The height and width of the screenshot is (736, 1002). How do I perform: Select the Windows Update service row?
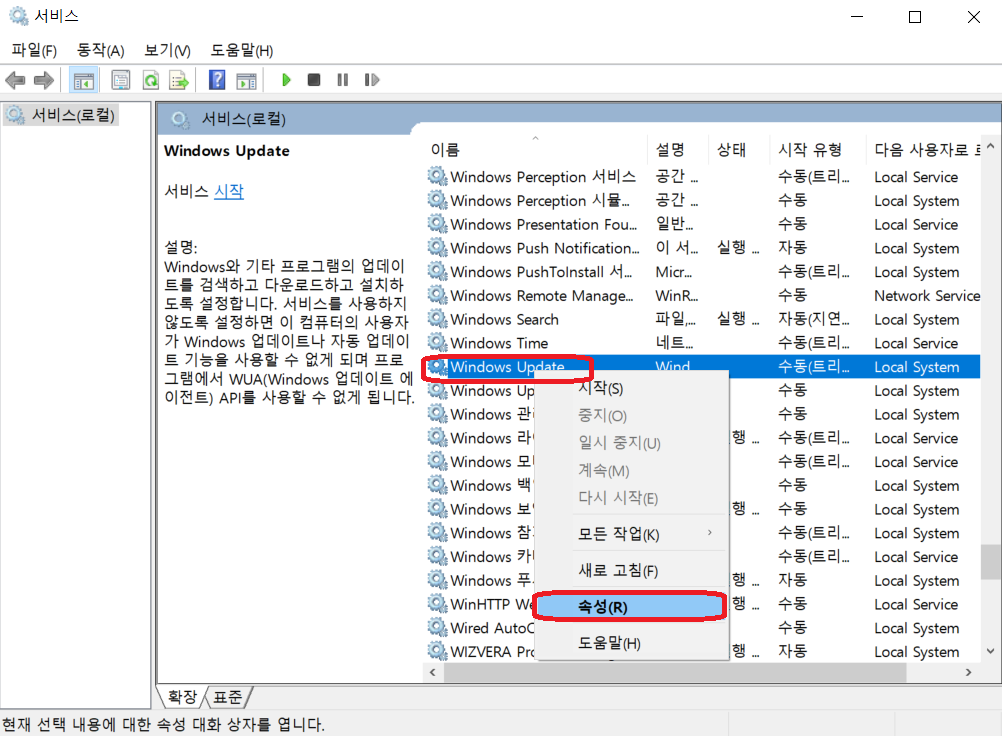pyautogui.click(x=702, y=367)
